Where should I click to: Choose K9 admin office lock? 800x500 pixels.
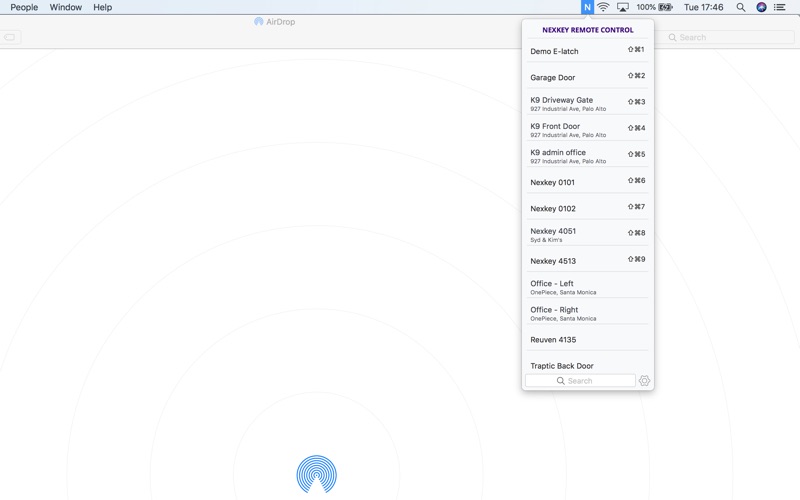[x=587, y=156]
